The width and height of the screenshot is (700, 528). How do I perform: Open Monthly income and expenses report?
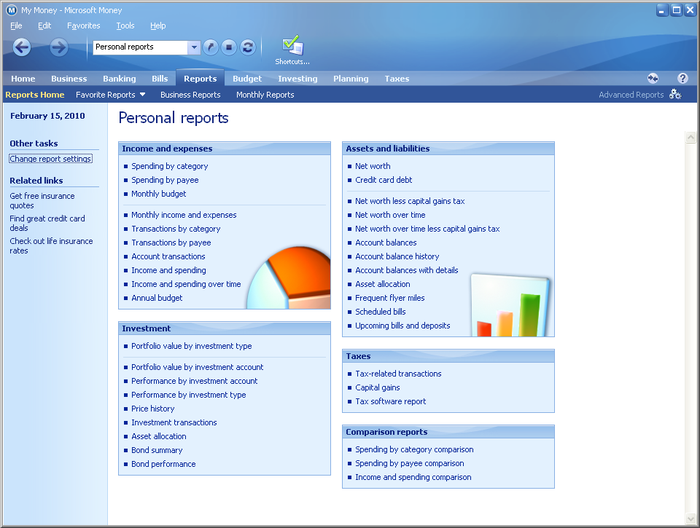tap(184, 215)
